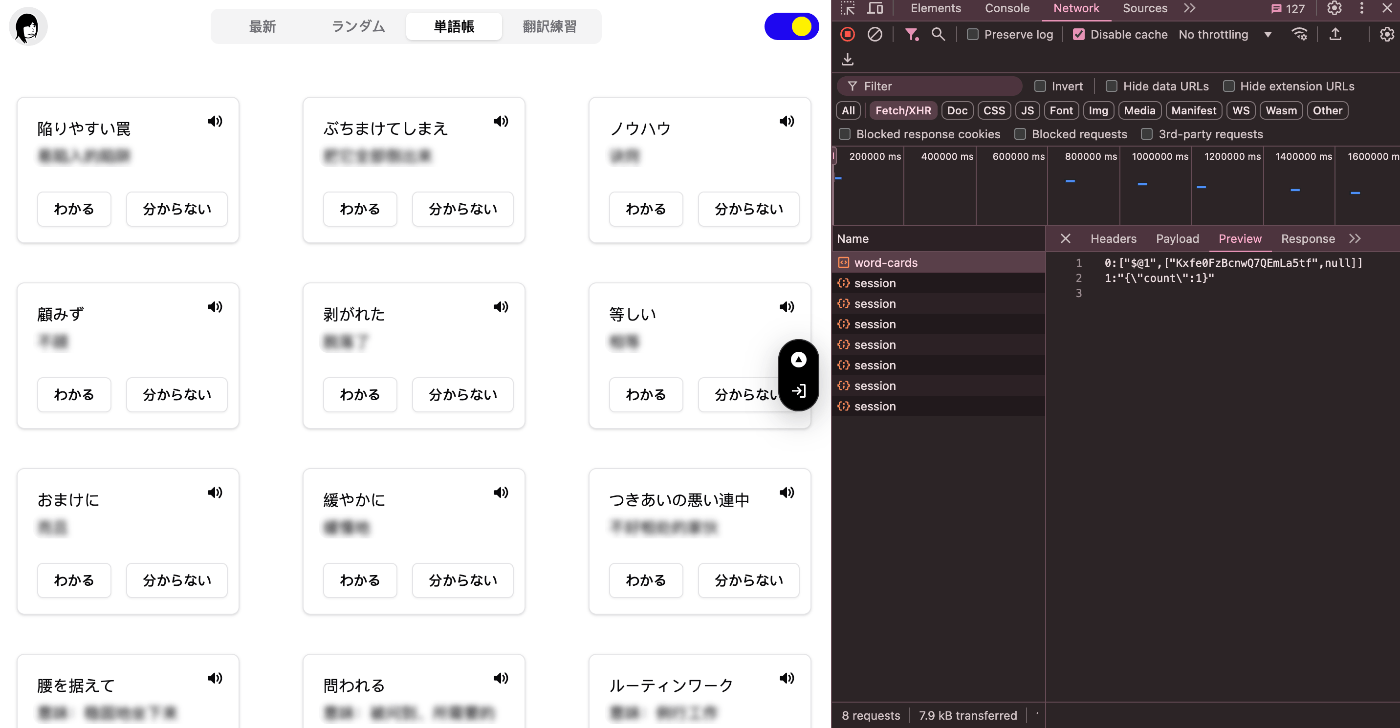The image size is (1400, 728).
Task: Open the user avatar profile
Action: pos(28,27)
